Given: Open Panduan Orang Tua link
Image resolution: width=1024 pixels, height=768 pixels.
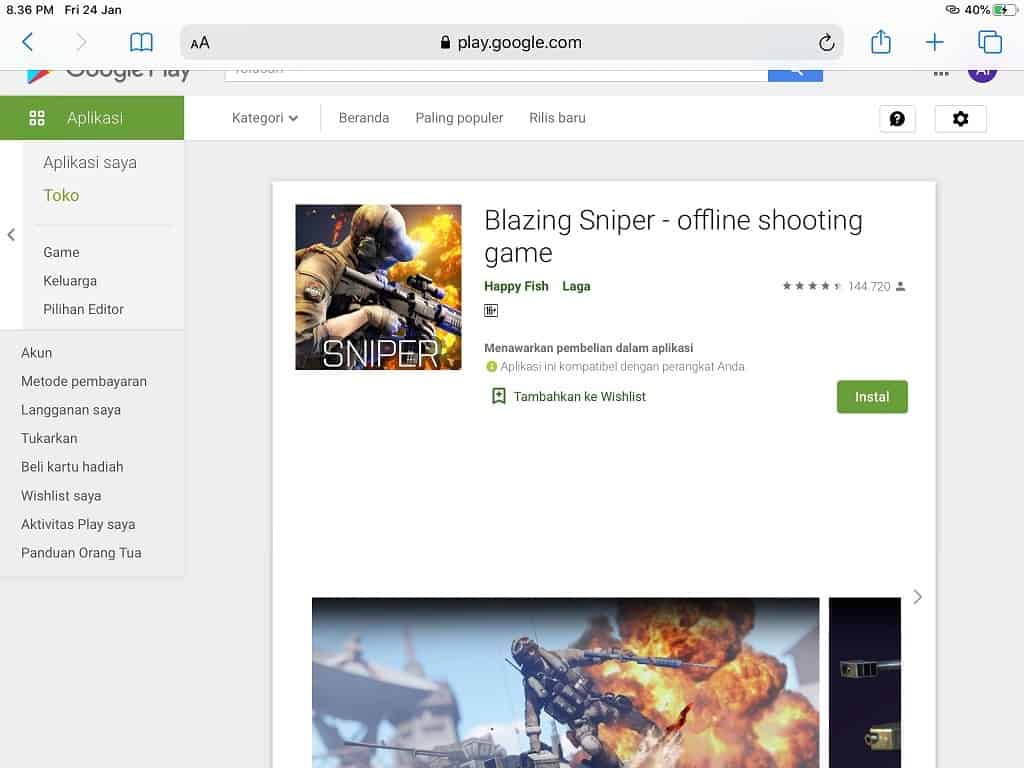Looking at the screenshot, I should [x=81, y=552].
